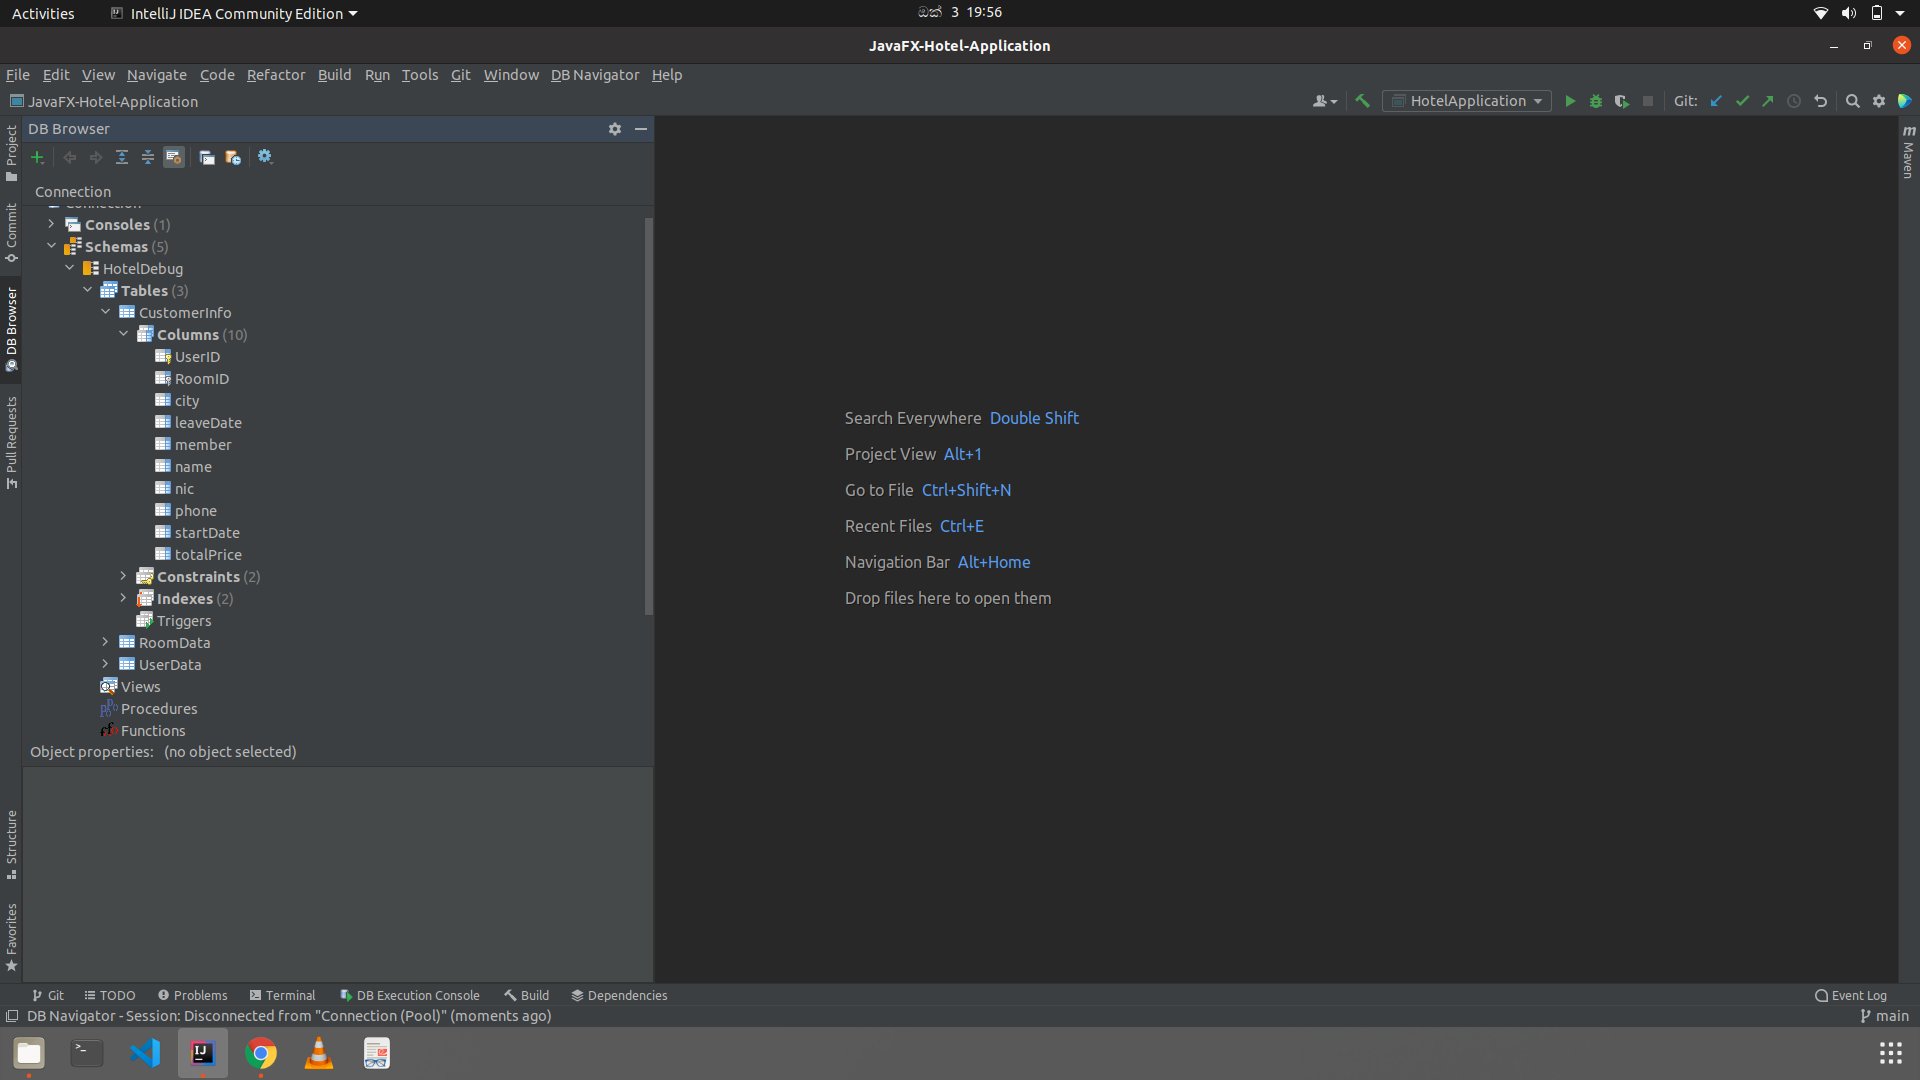Open Git update project (pull) action

pyautogui.click(x=1717, y=100)
